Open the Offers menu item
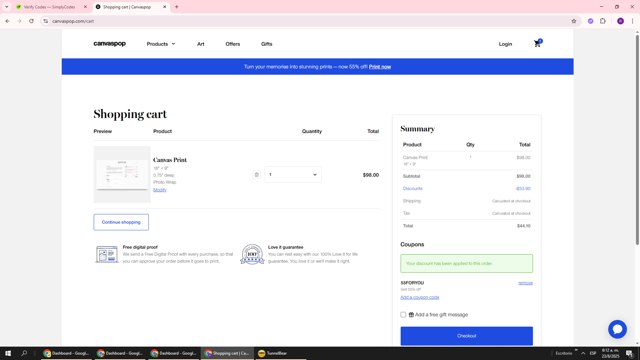 click(233, 44)
